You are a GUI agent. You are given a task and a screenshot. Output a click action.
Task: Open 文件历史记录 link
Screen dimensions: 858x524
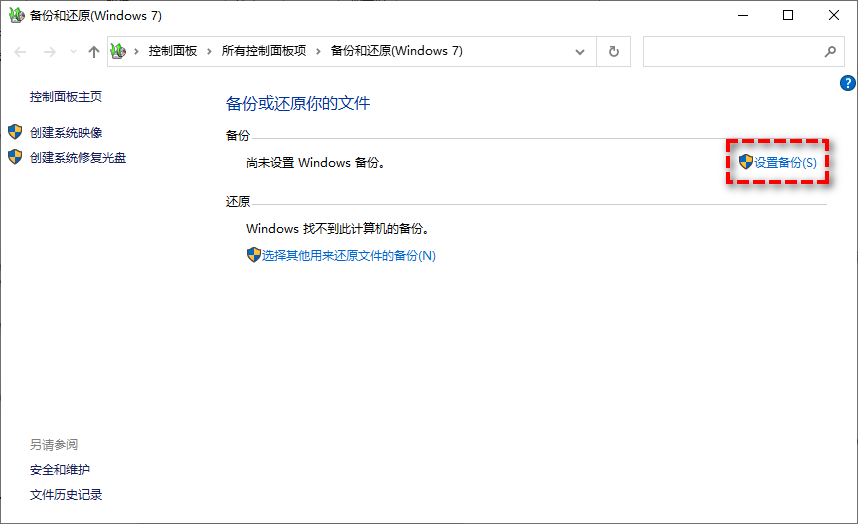[66, 495]
